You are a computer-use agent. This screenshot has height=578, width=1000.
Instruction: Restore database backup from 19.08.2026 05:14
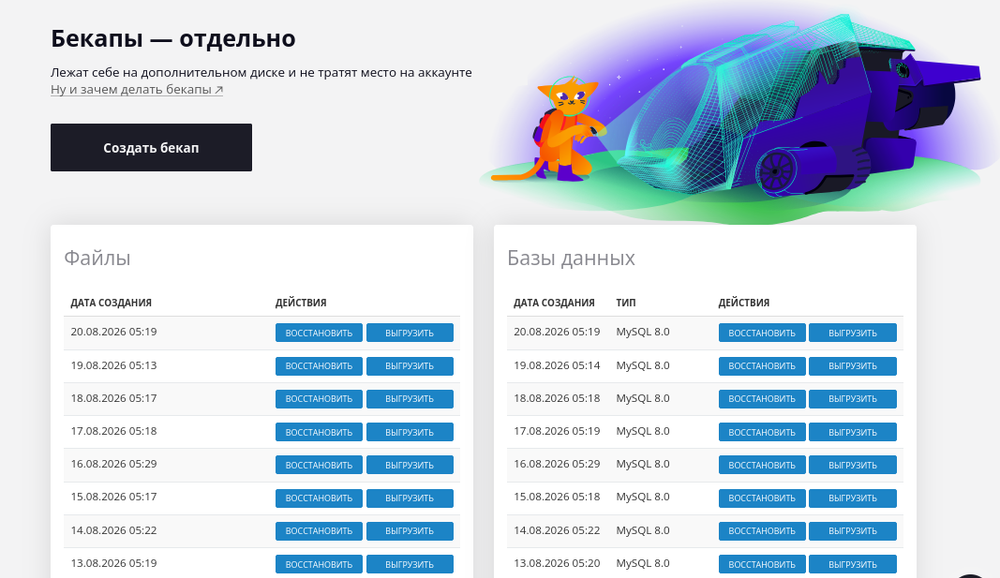tap(762, 366)
